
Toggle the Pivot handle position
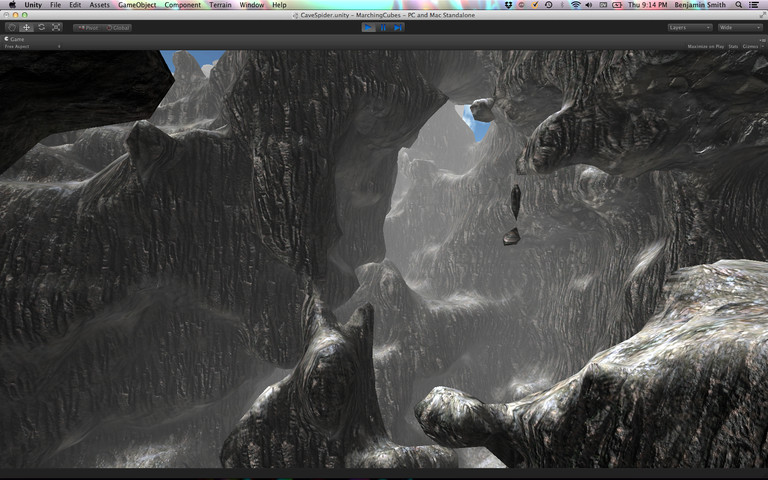coord(87,27)
